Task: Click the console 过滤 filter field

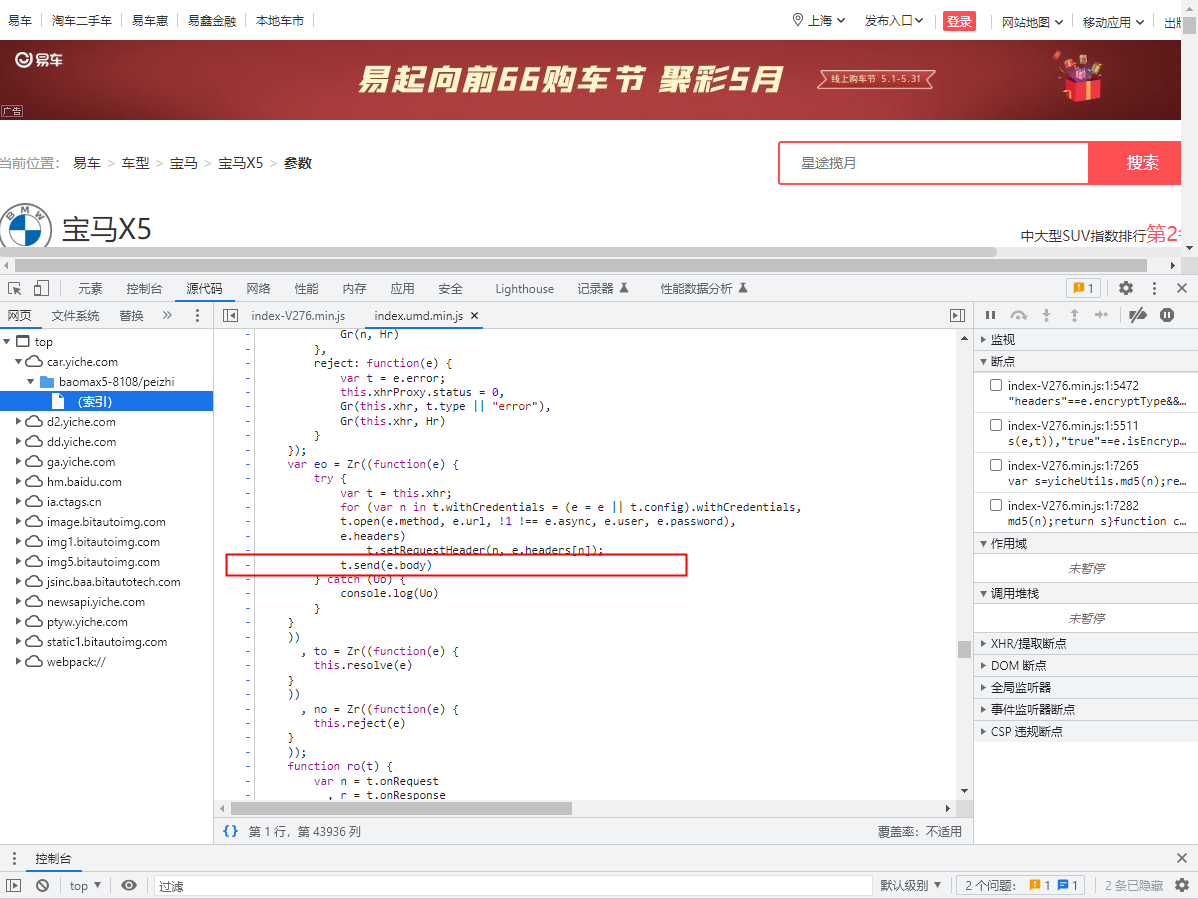Action: [513, 885]
